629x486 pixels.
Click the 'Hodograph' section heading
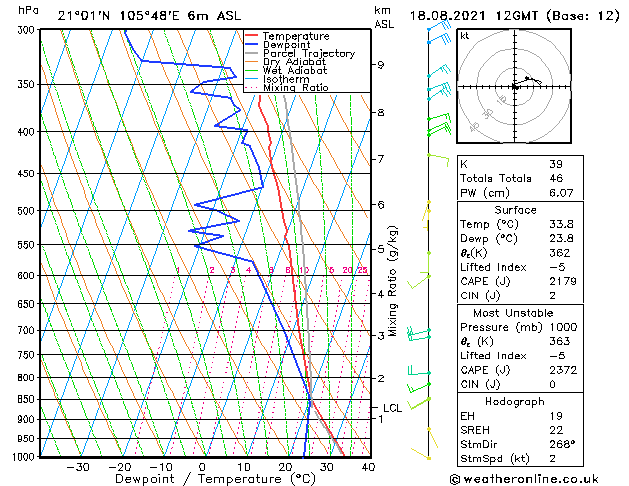click(515, 402)
